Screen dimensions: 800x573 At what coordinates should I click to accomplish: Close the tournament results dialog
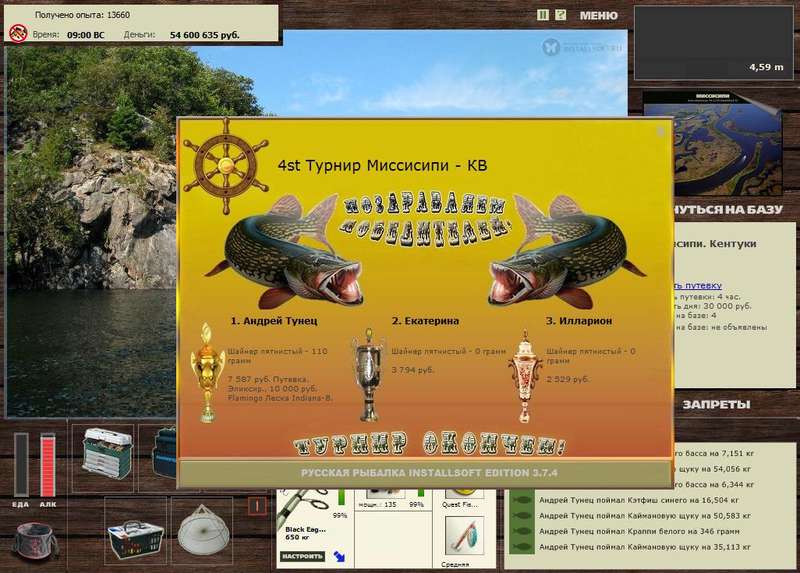coord(661,131)
